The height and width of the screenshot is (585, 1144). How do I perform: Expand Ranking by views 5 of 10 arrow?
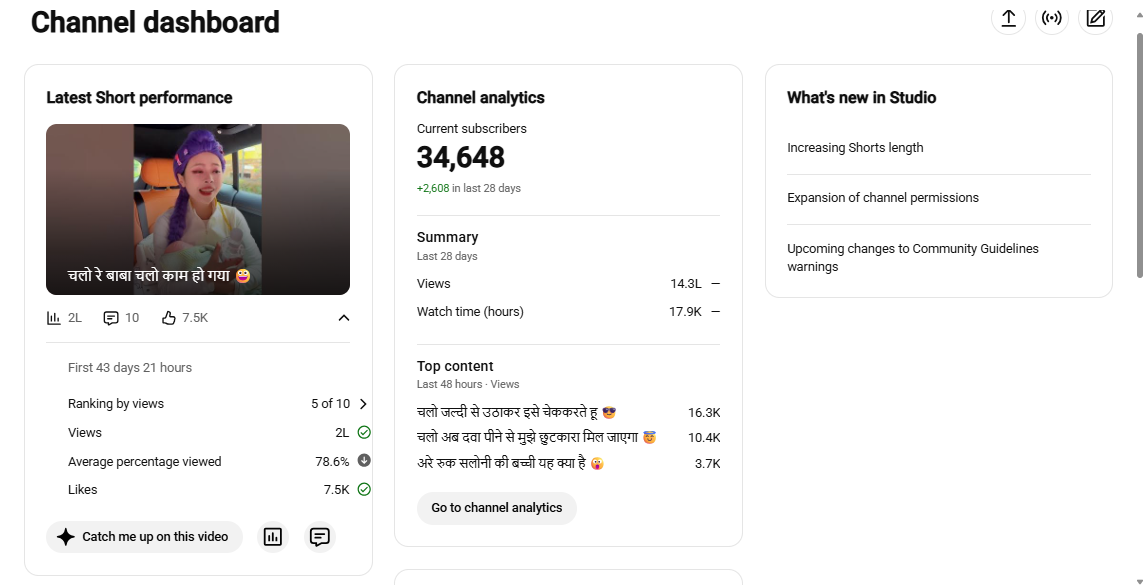click(x=363, y=404)
